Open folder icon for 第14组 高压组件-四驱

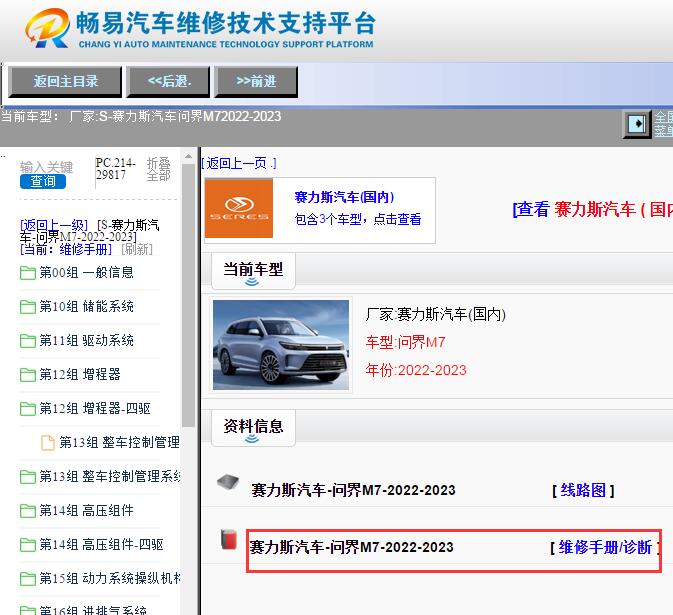(x=28, y=545)
